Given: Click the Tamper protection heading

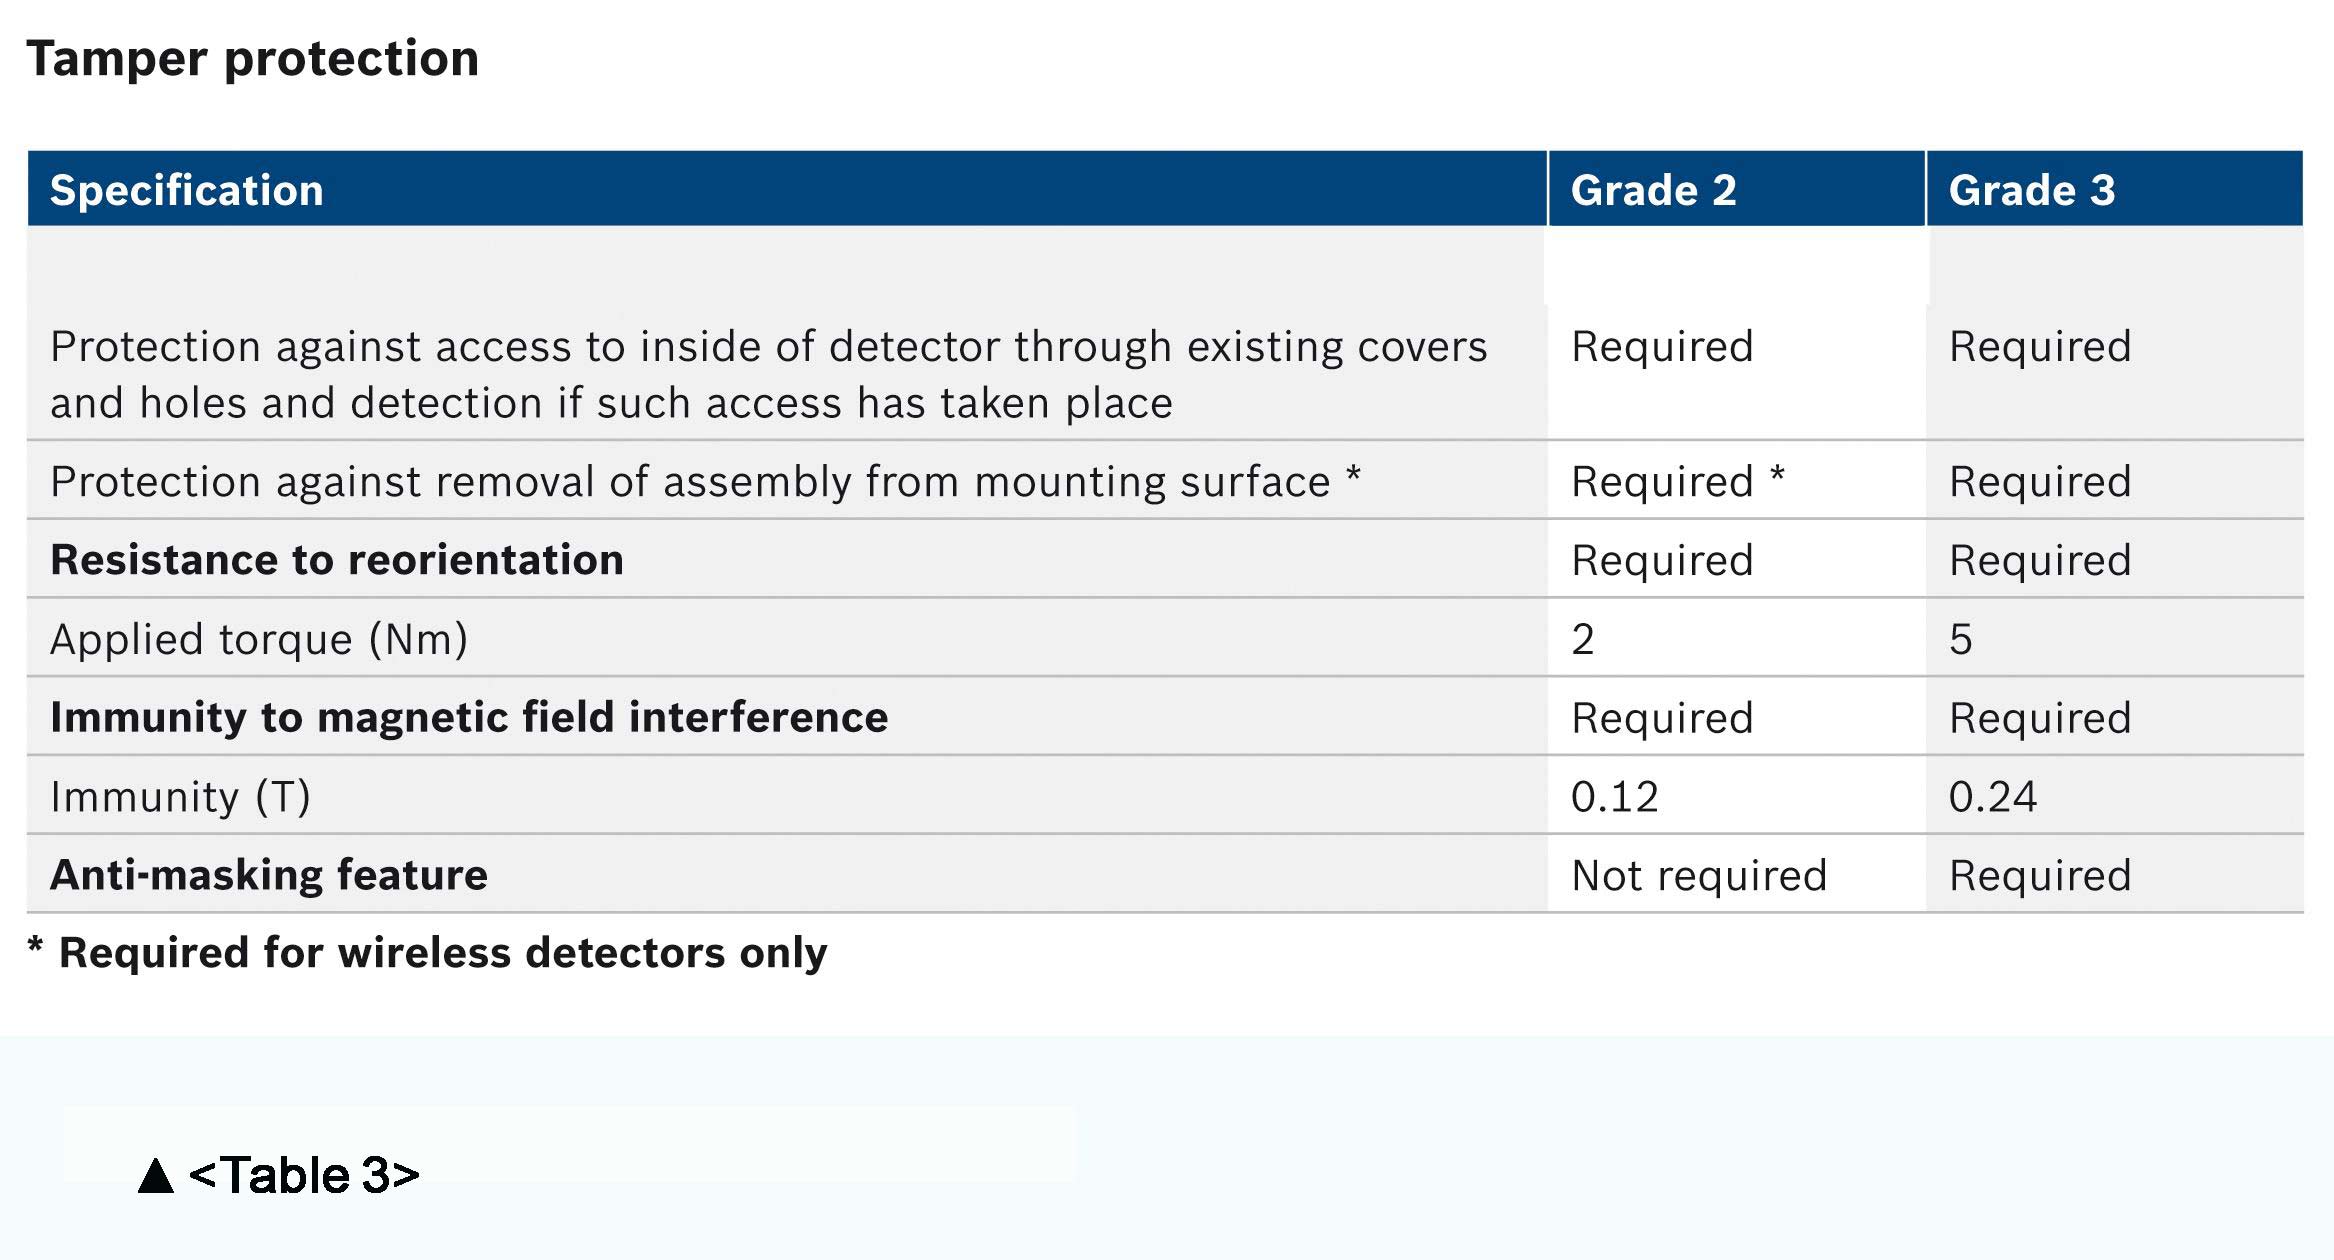Looking at the screenshot, I should [x=253, y=58].
